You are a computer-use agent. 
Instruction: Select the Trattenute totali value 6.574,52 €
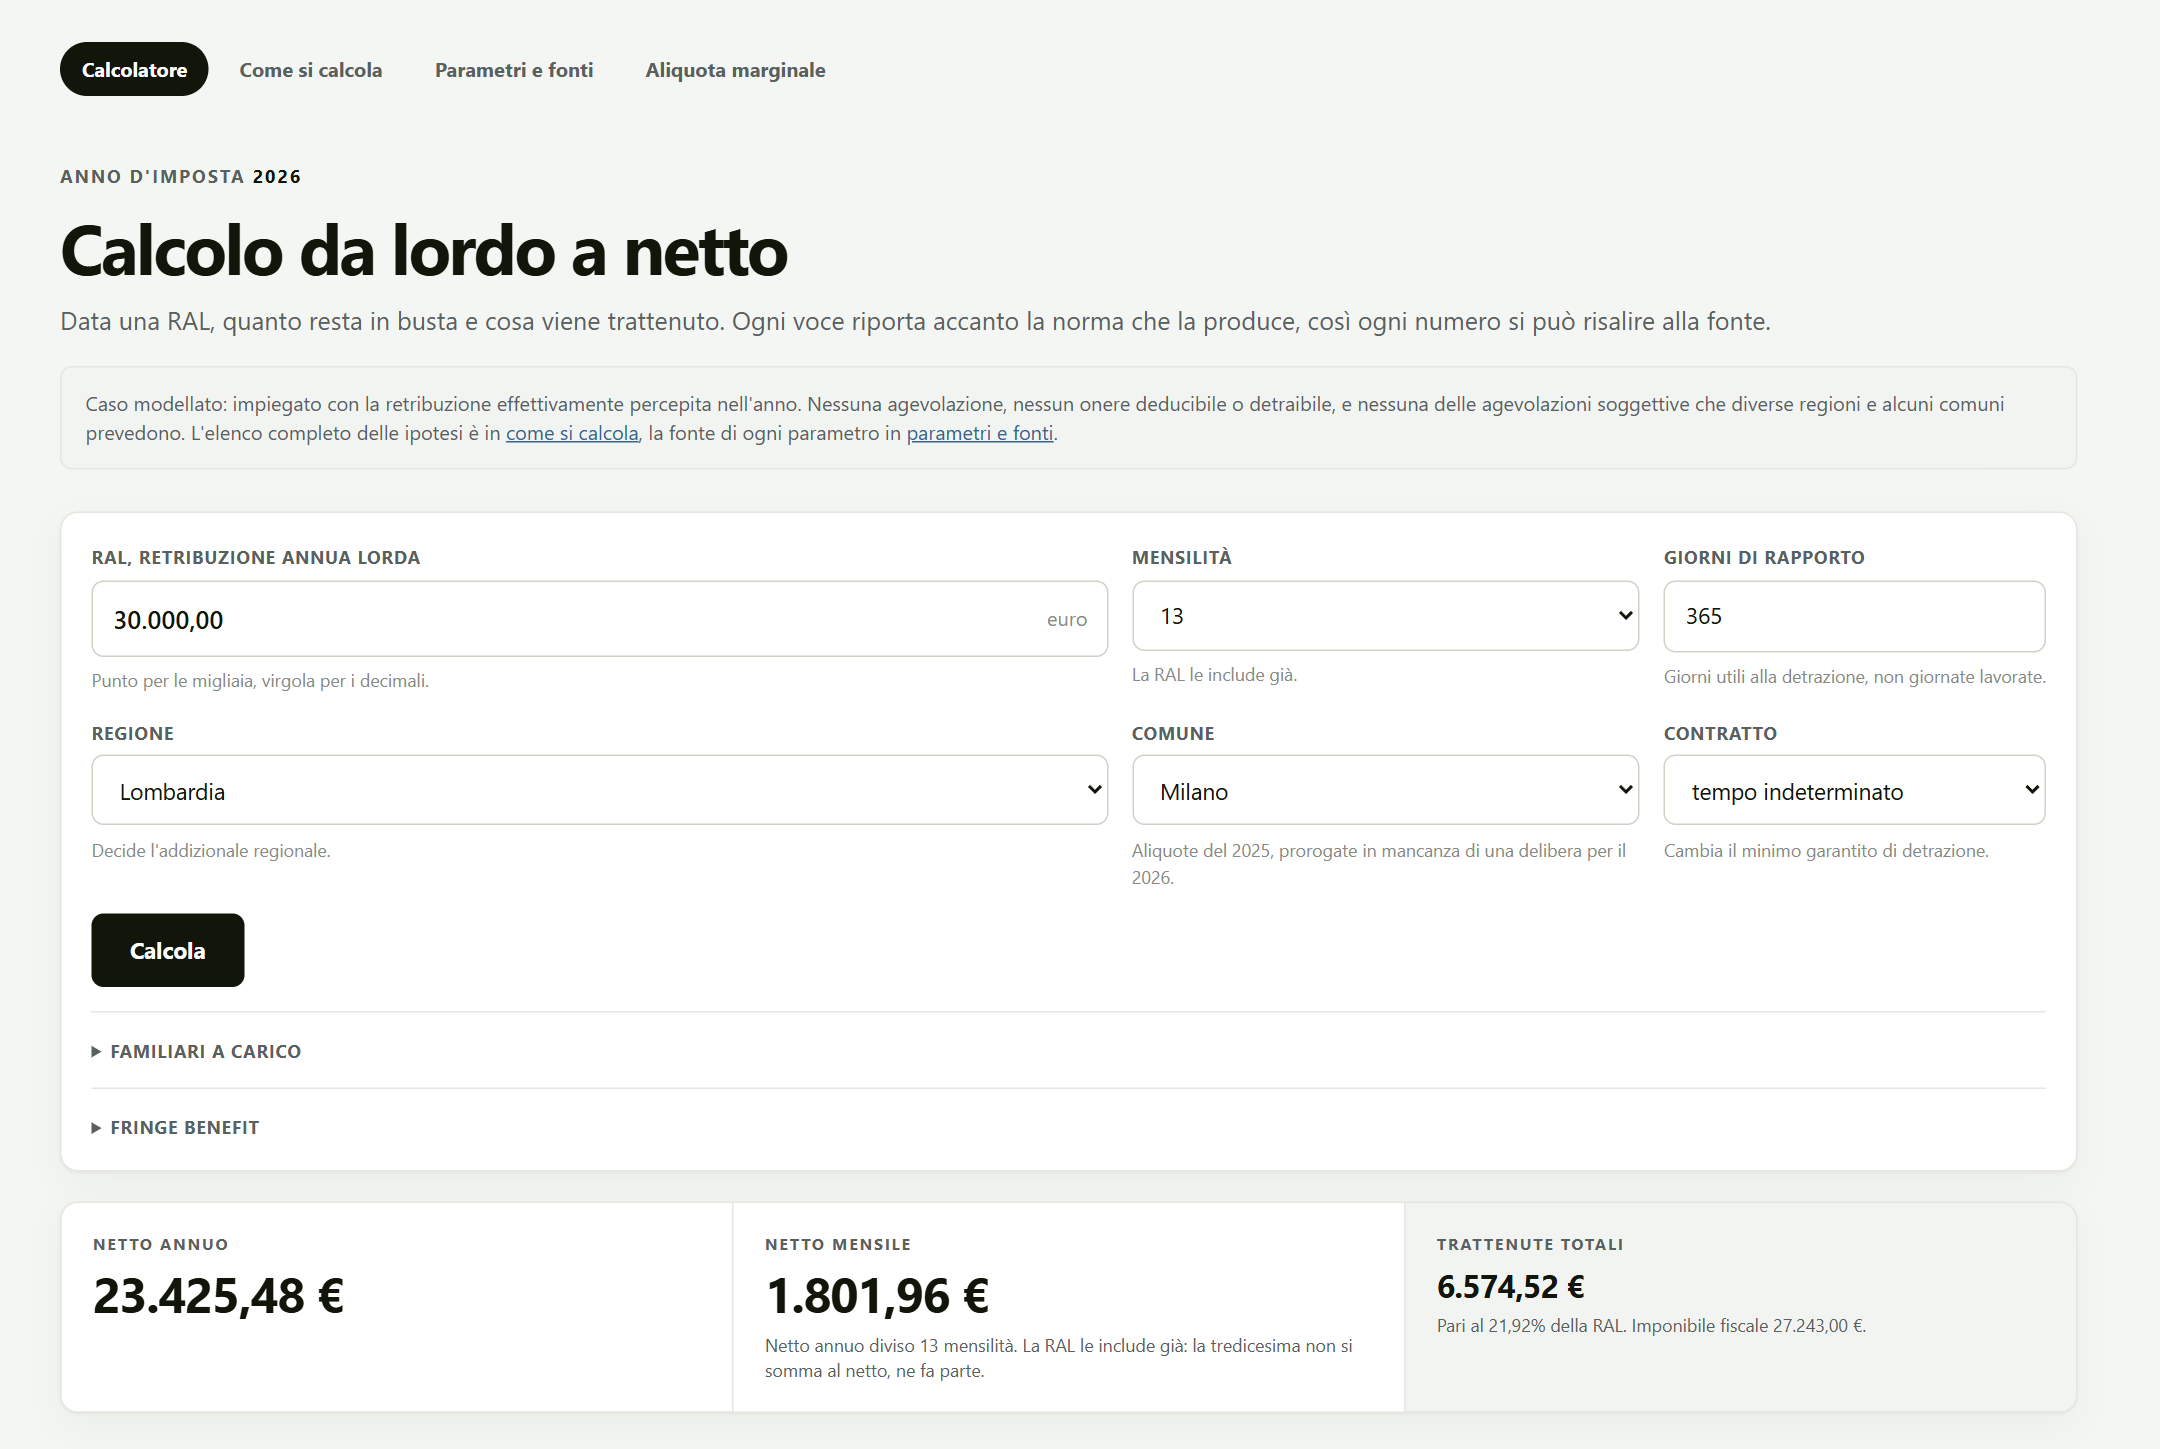(1511, 1287)
